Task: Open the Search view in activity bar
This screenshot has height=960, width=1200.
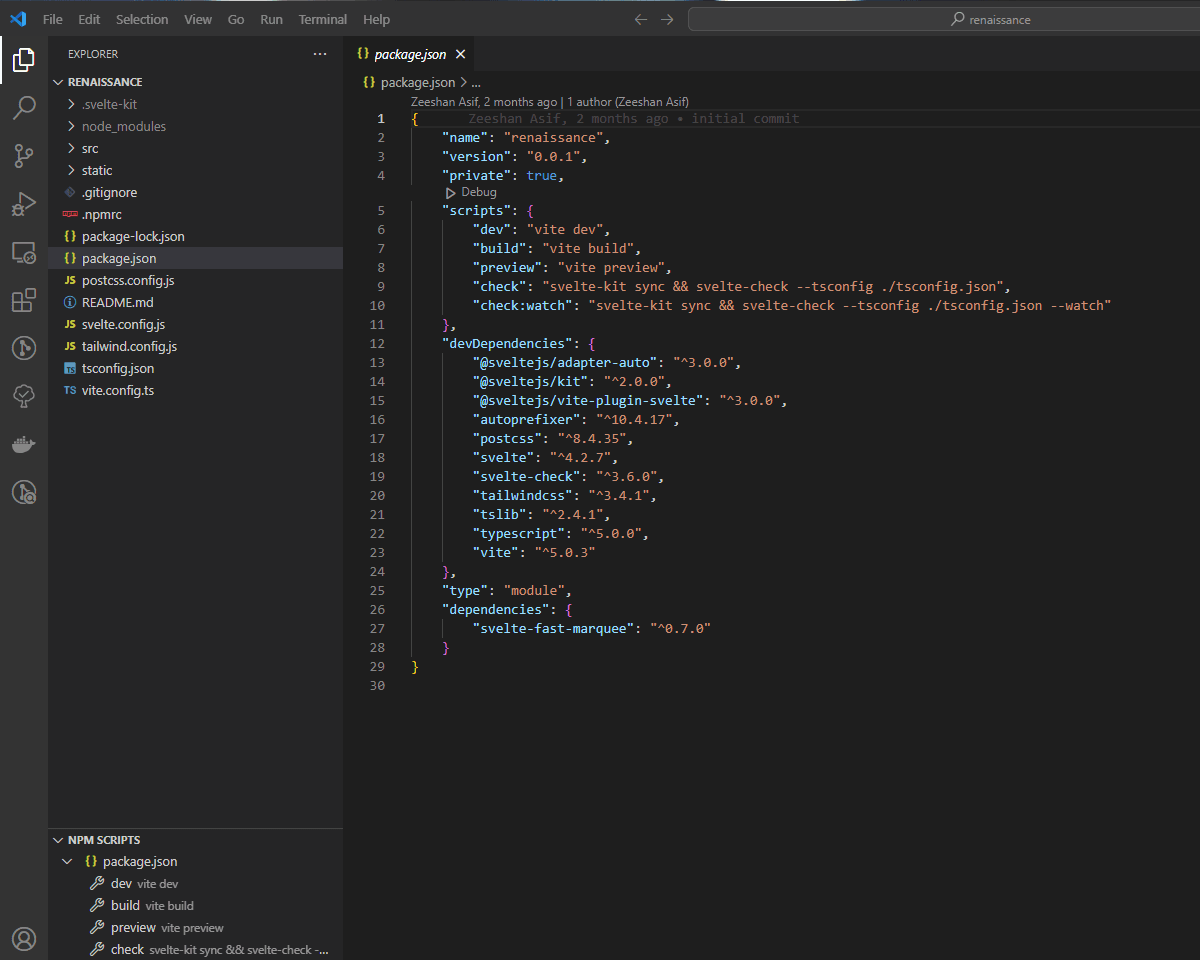Action: tap(24, 108)
